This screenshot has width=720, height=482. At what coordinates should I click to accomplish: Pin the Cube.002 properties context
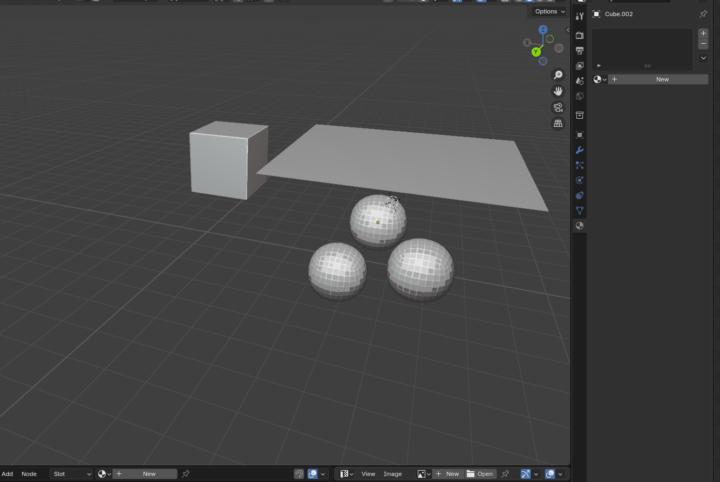703,14
